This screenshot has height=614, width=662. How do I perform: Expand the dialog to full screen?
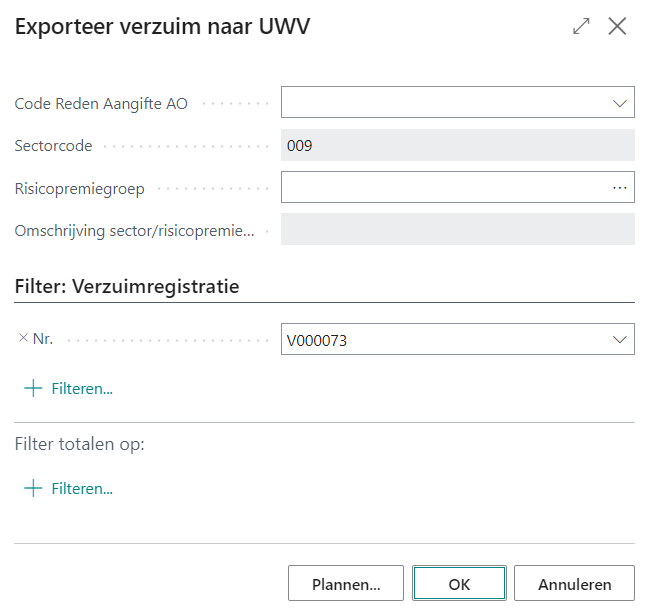click(581, 27)
